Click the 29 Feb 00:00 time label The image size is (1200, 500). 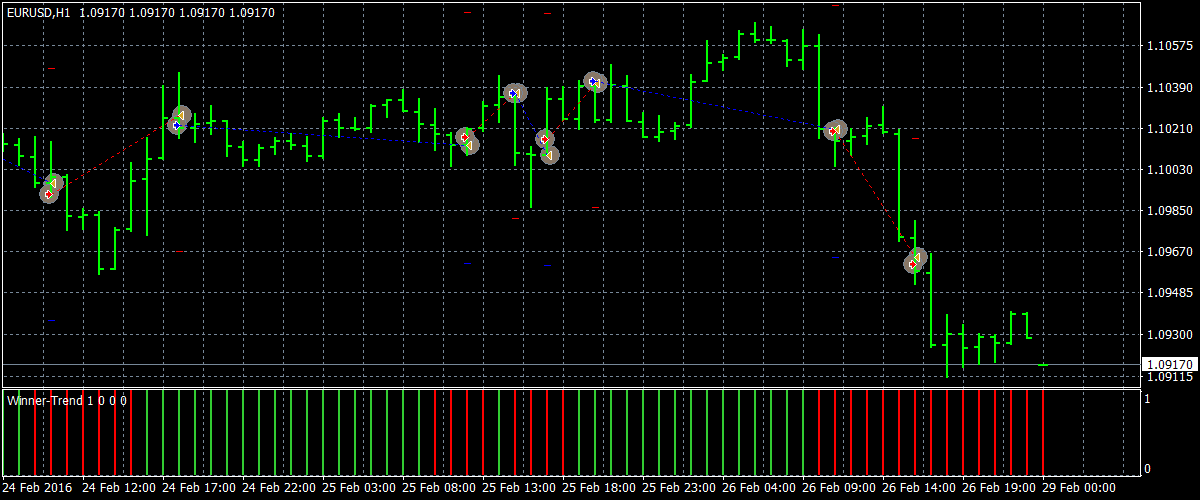(x=1078, y=488)
